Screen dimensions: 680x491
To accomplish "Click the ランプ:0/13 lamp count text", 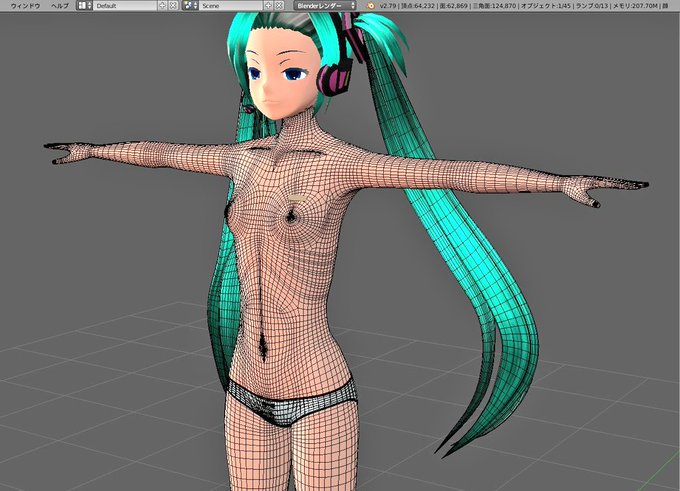I will [592, 6].
